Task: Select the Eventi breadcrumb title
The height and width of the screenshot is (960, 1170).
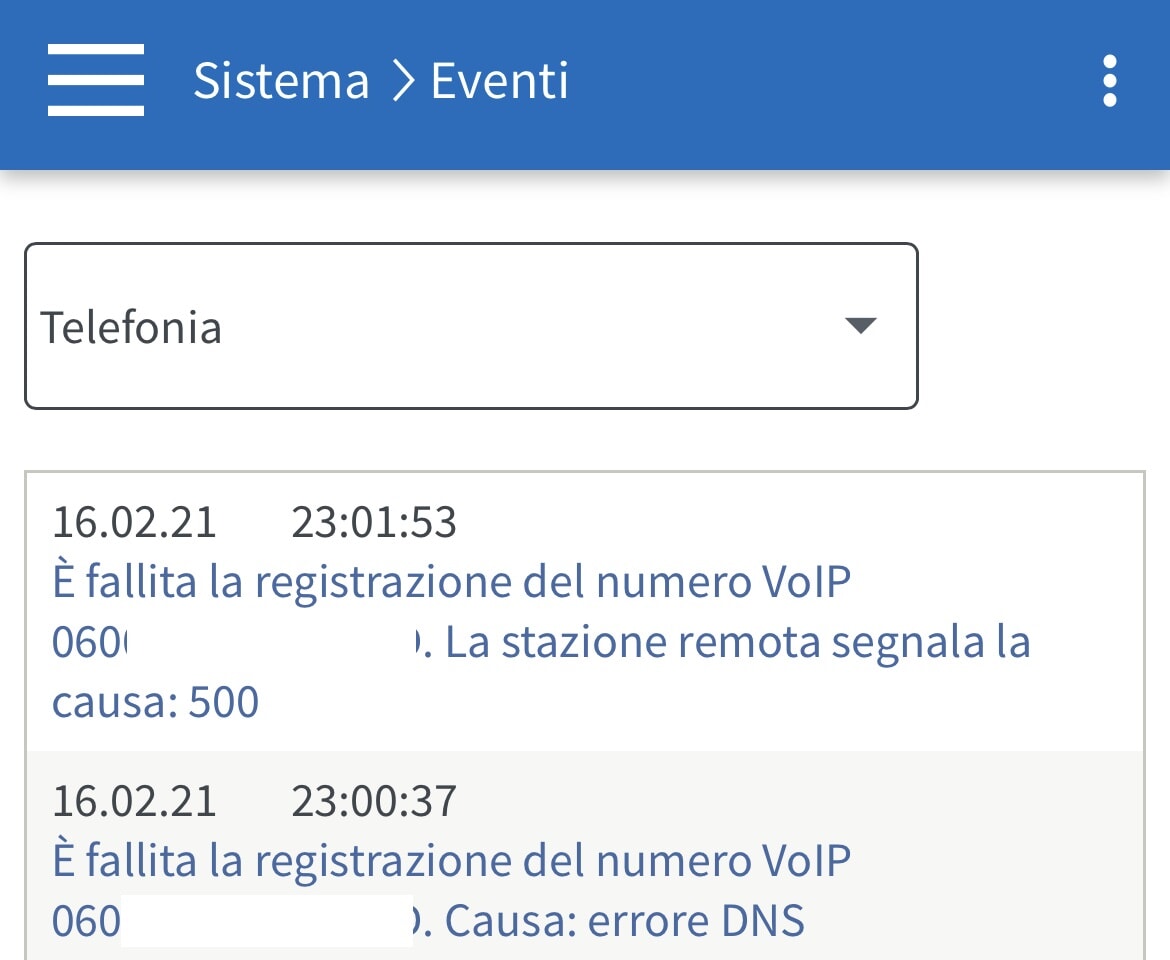Action: [499, 81]
